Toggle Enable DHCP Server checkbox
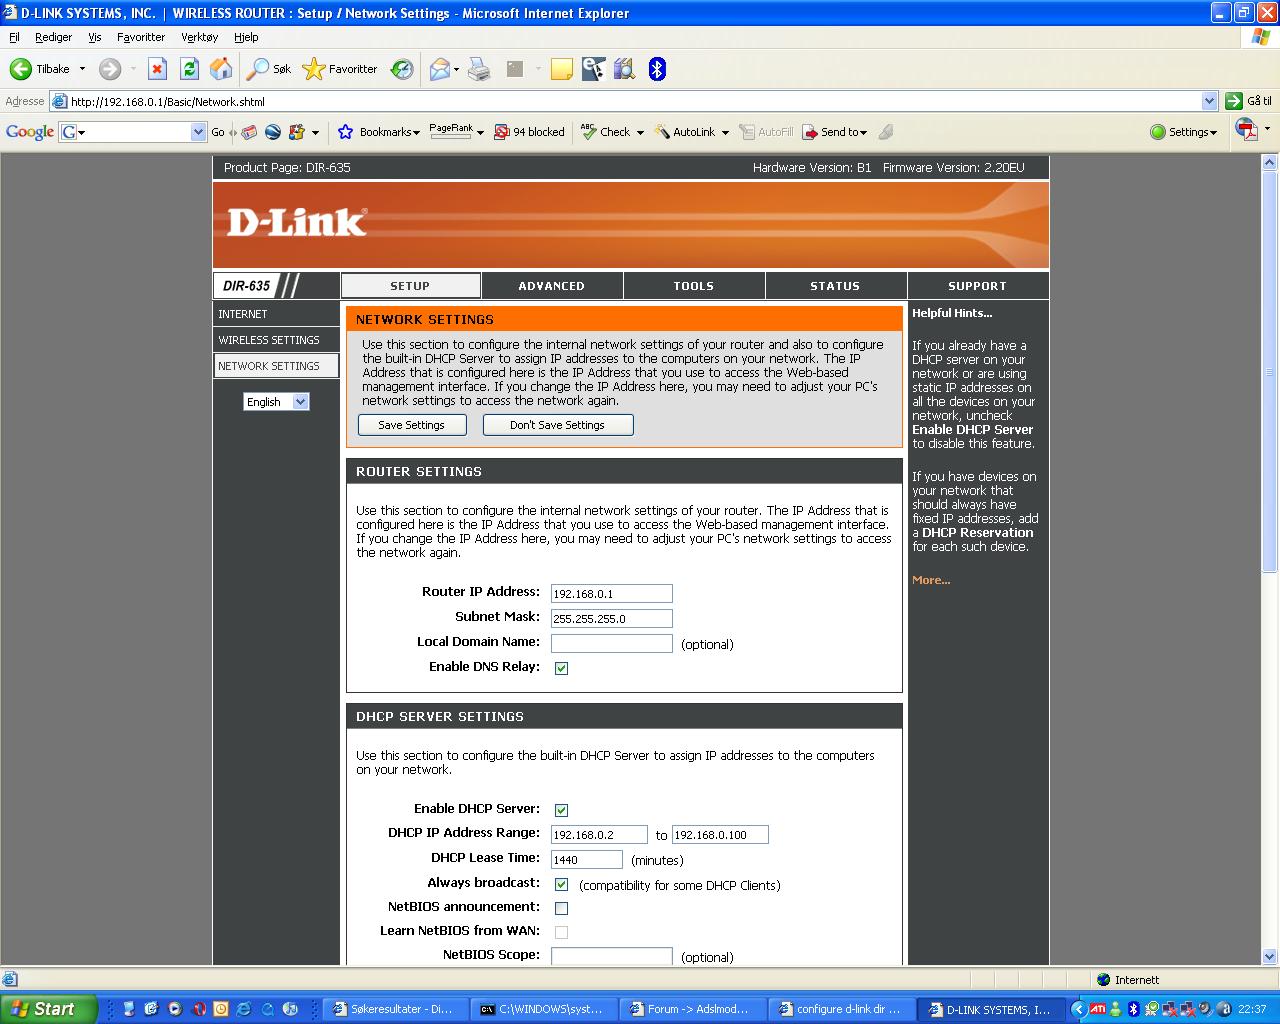The width and height of the screenshot is (1280, 1024). [x=561, y=810]
